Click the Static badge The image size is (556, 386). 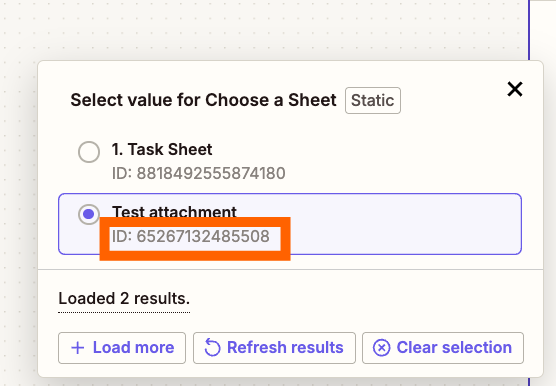(373, 100)
